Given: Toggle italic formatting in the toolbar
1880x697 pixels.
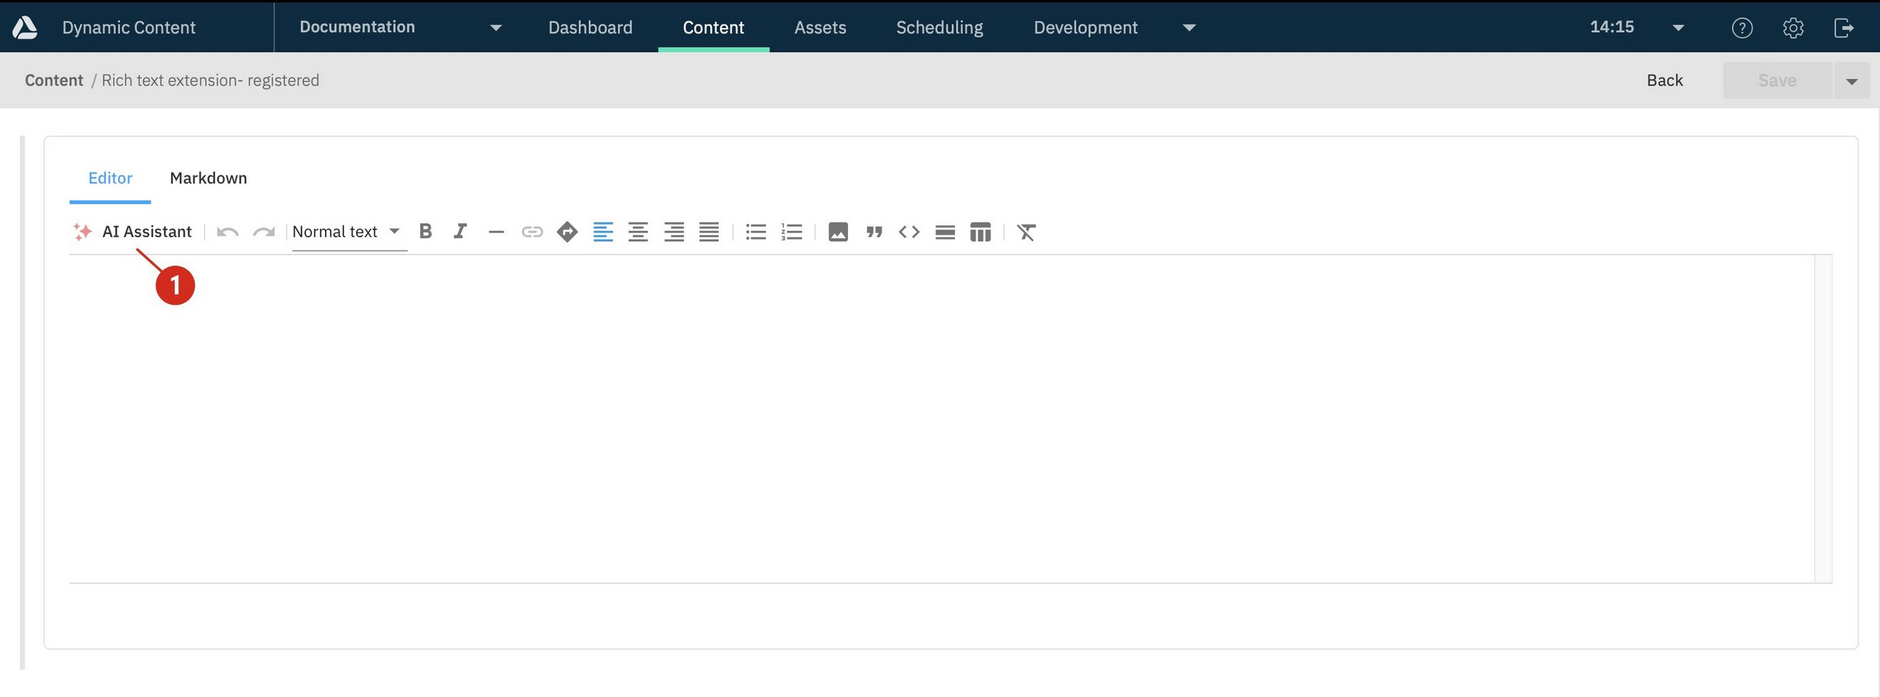Looking at the screenshot, I should point(460,232).
